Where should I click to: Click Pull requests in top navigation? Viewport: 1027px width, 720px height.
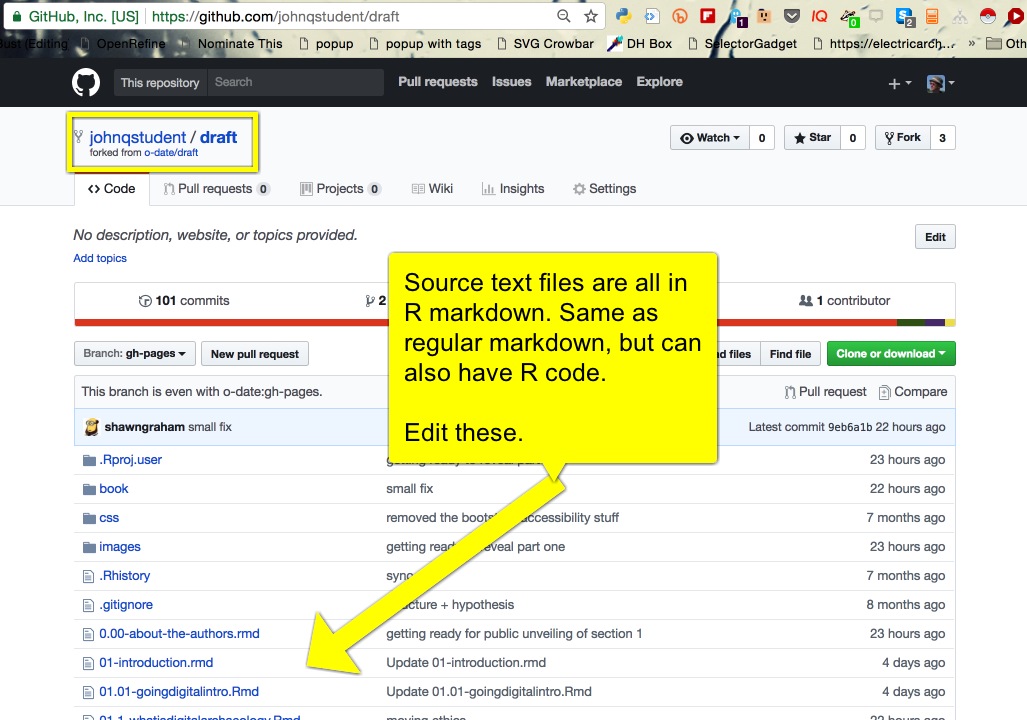(438, 82)
